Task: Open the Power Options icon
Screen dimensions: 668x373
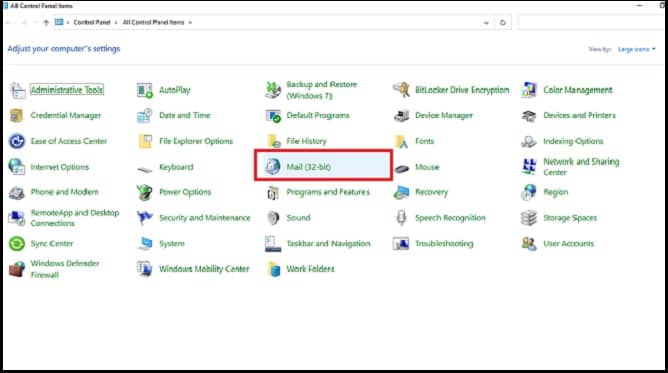Action: point(145,192)
